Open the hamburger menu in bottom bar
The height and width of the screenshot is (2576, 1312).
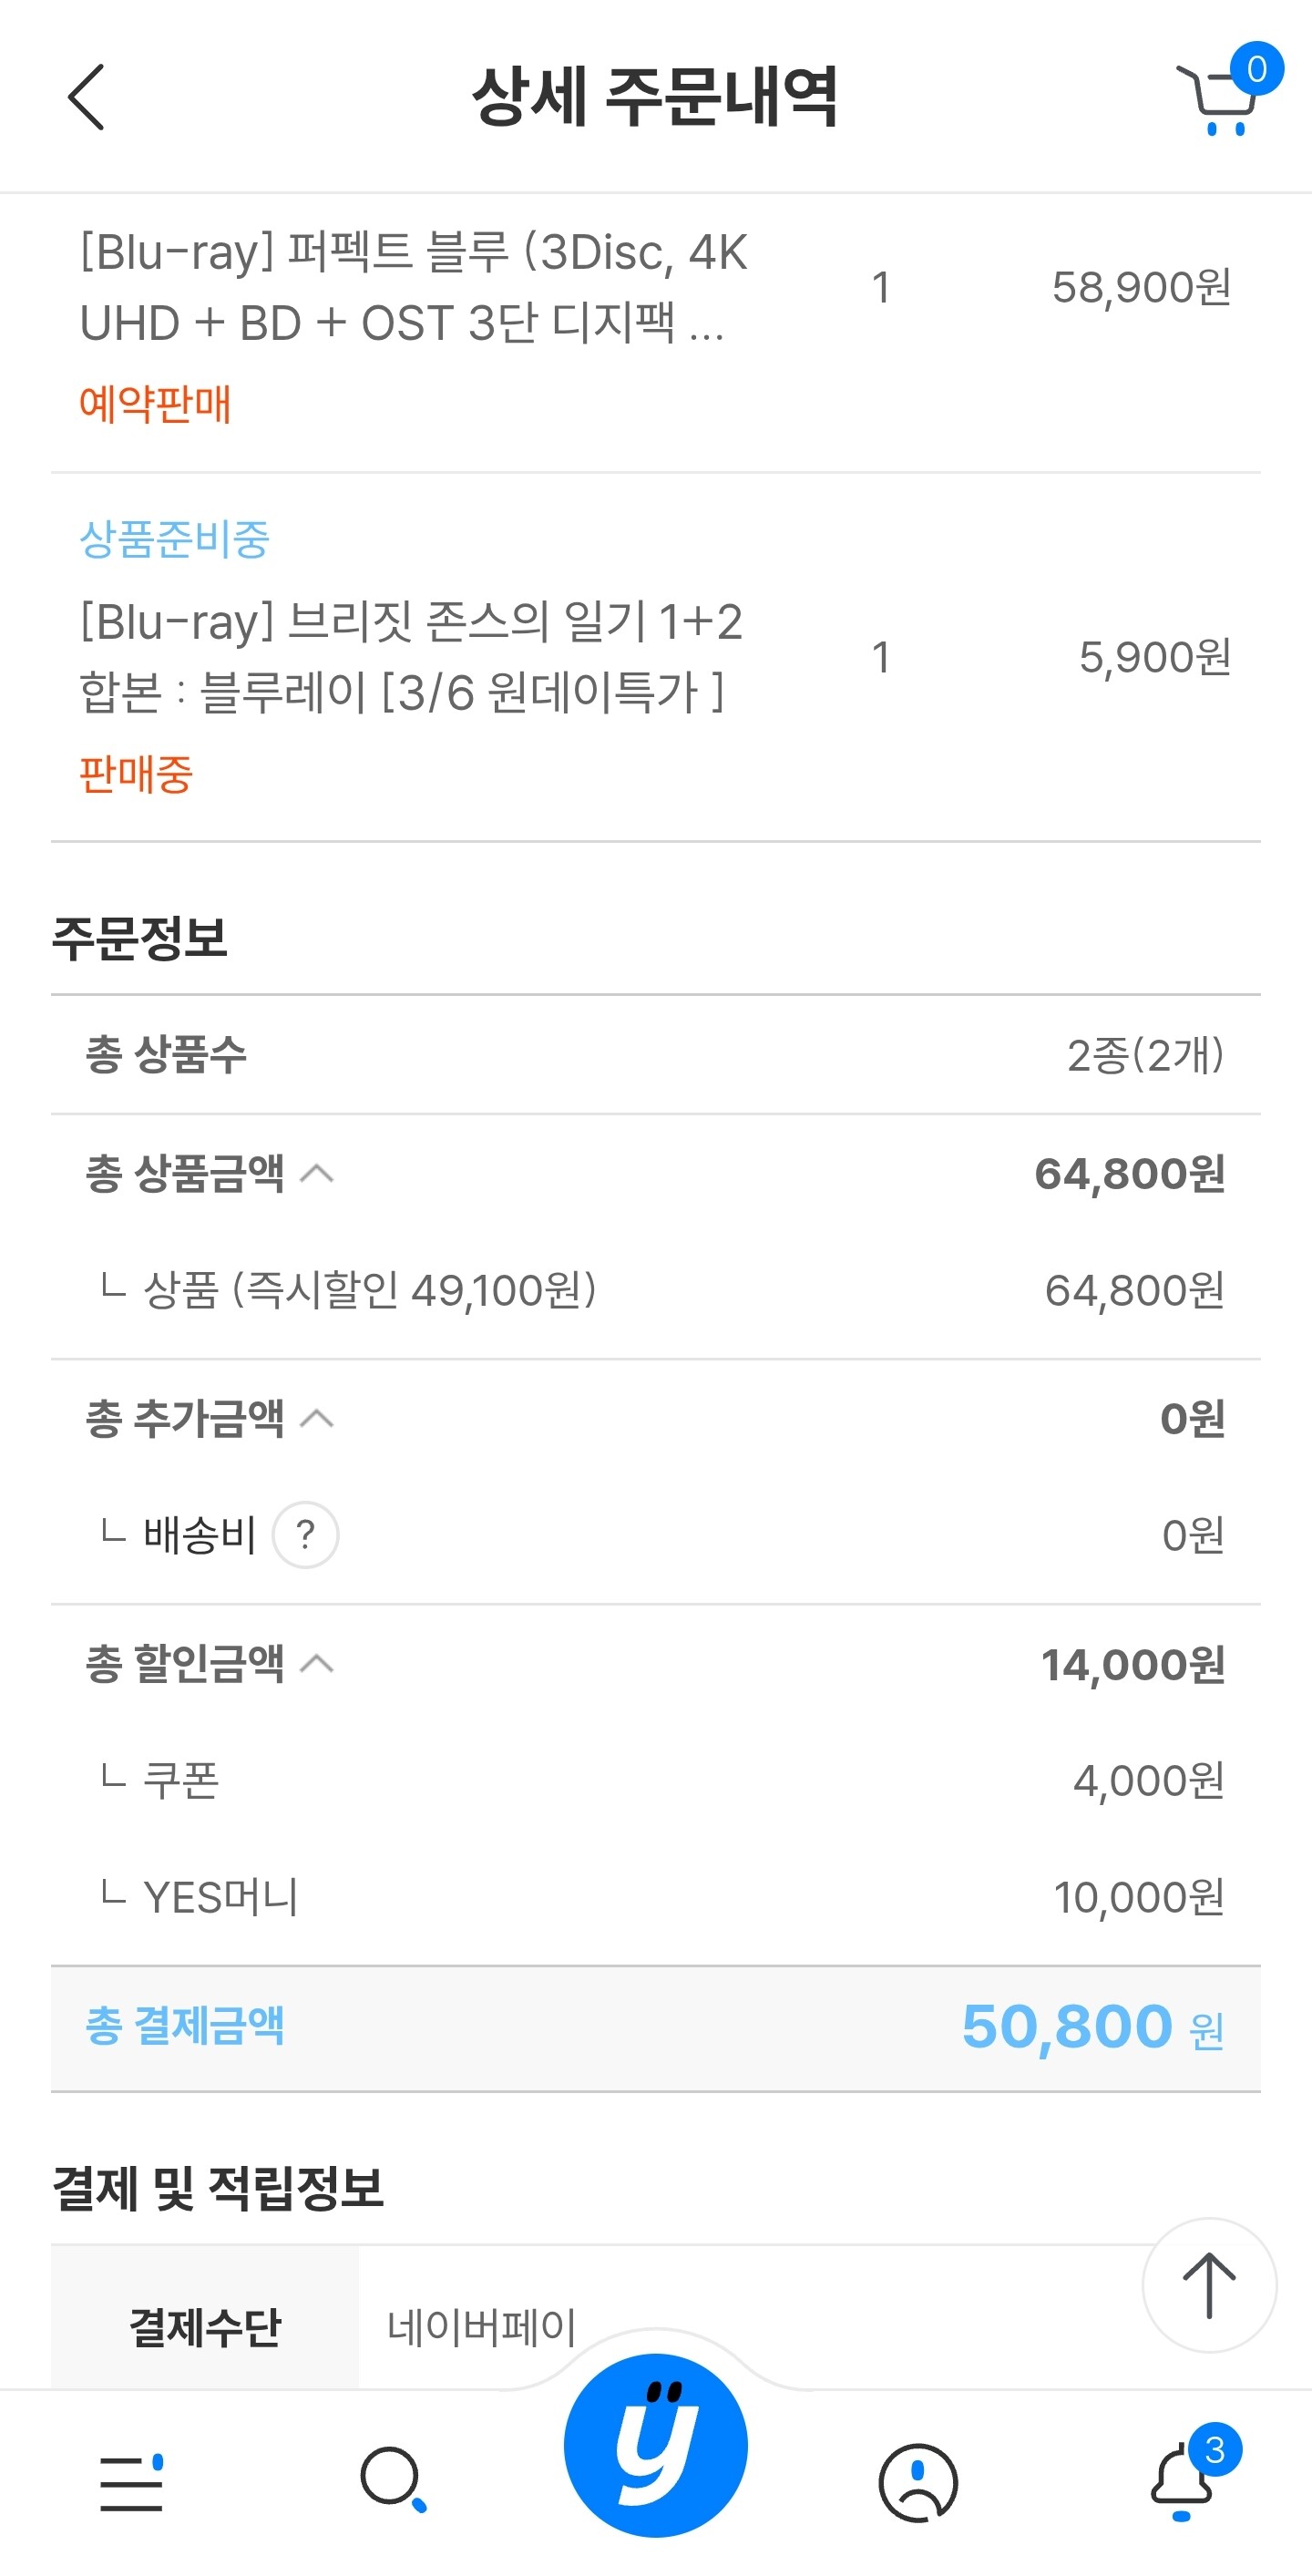132,2482
